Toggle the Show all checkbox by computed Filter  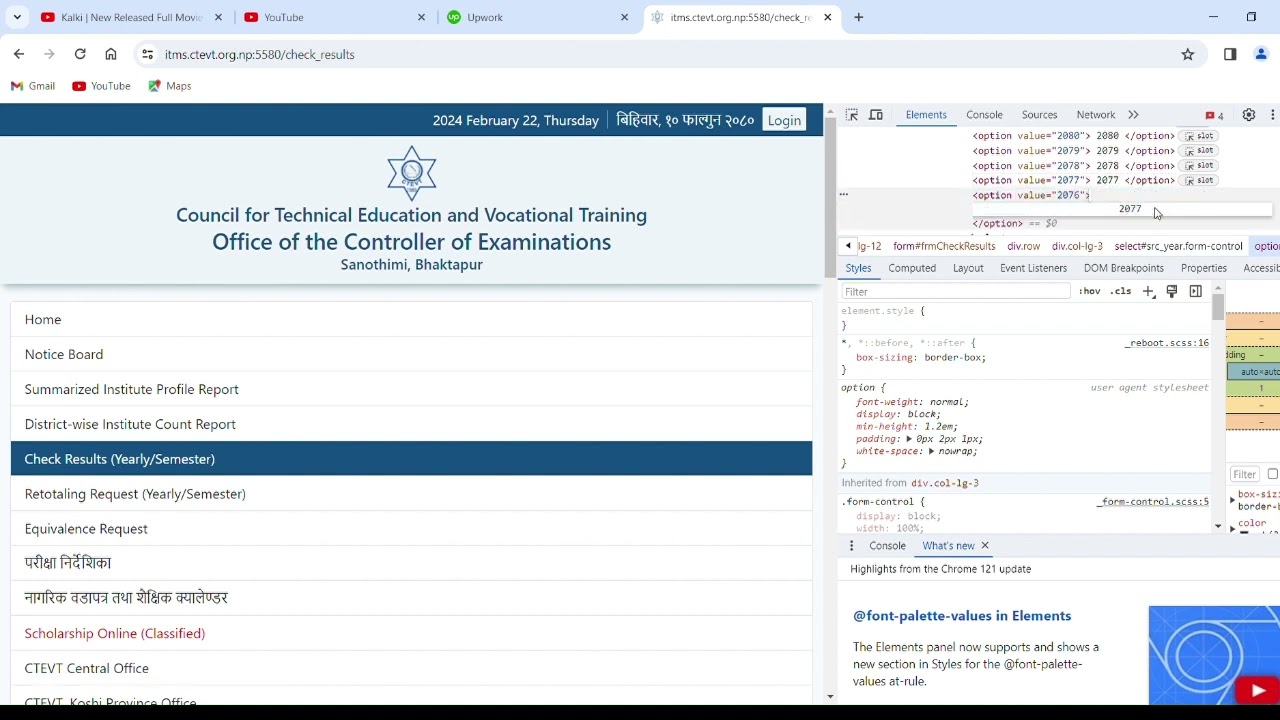tap(1272, 475)
